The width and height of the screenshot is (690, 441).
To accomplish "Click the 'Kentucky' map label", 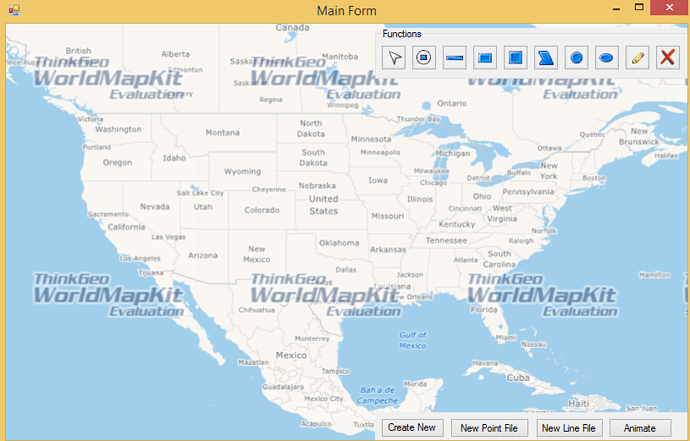I will tap(457, 224).
